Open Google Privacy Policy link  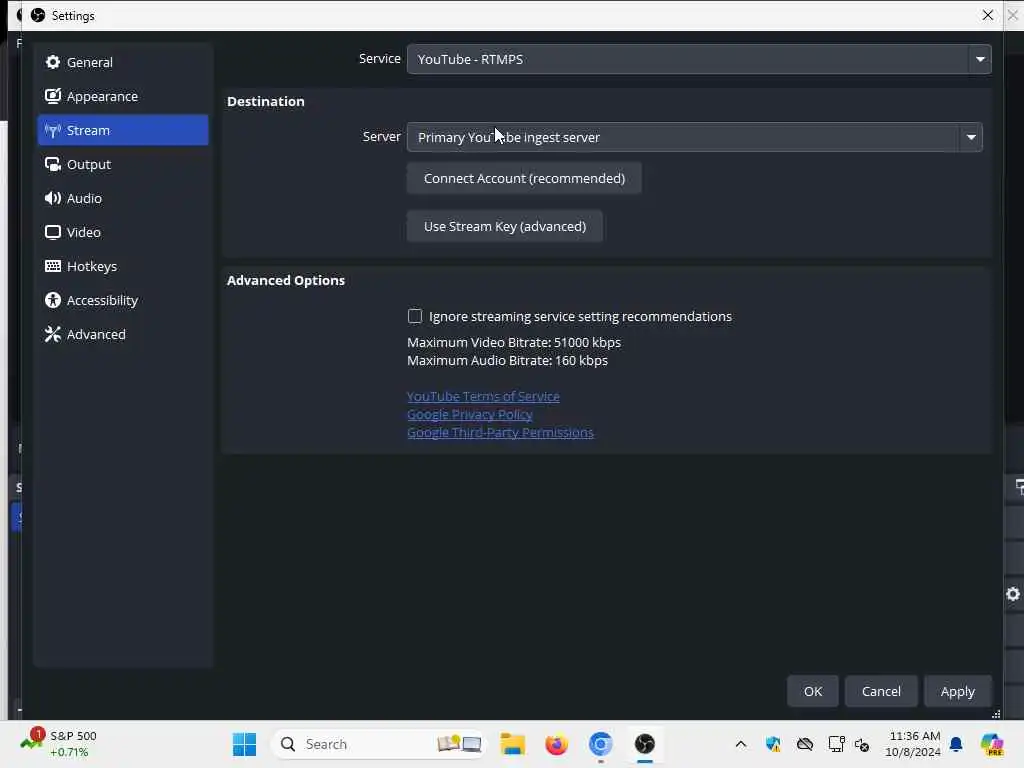click(x=470, y=414)
